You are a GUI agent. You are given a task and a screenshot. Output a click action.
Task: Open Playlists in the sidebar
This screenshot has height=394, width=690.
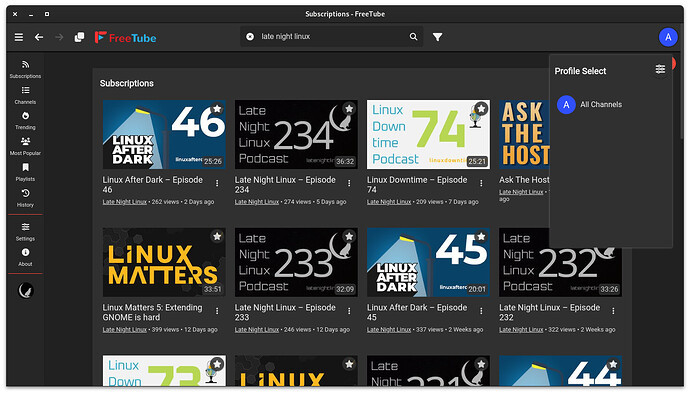(x=25, y=172)
